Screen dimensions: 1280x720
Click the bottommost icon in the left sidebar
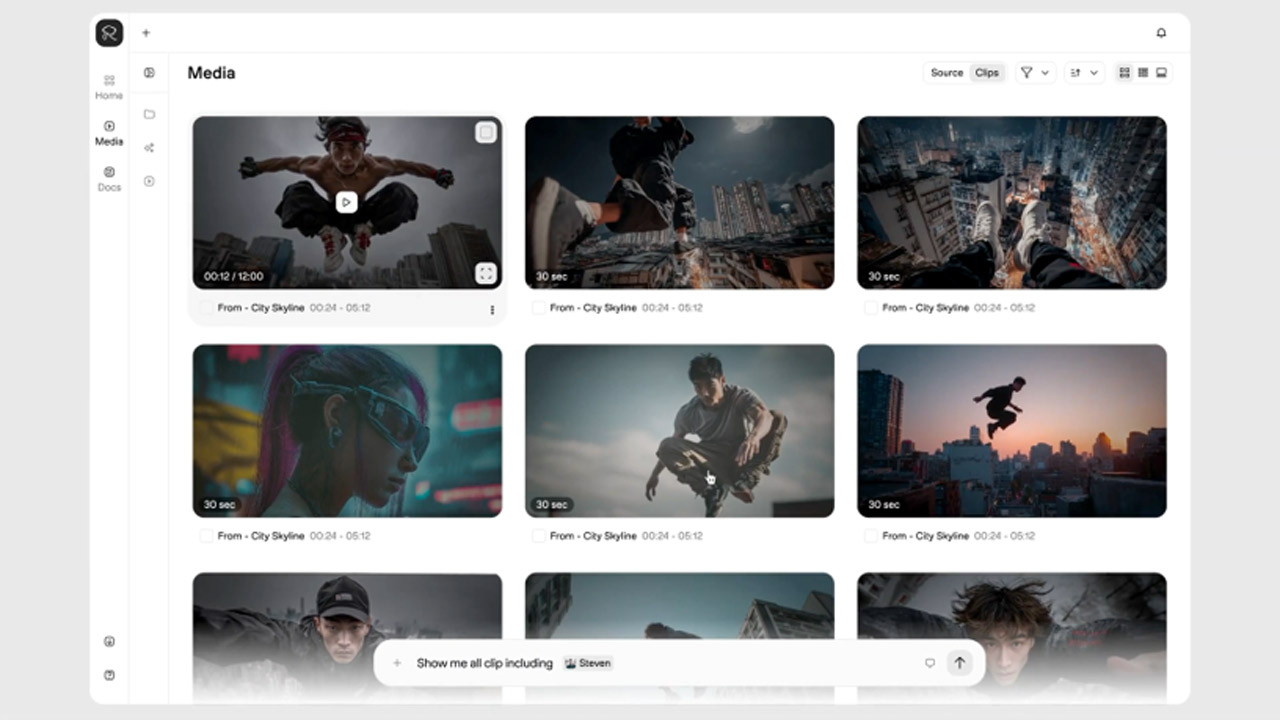[109, 675]
